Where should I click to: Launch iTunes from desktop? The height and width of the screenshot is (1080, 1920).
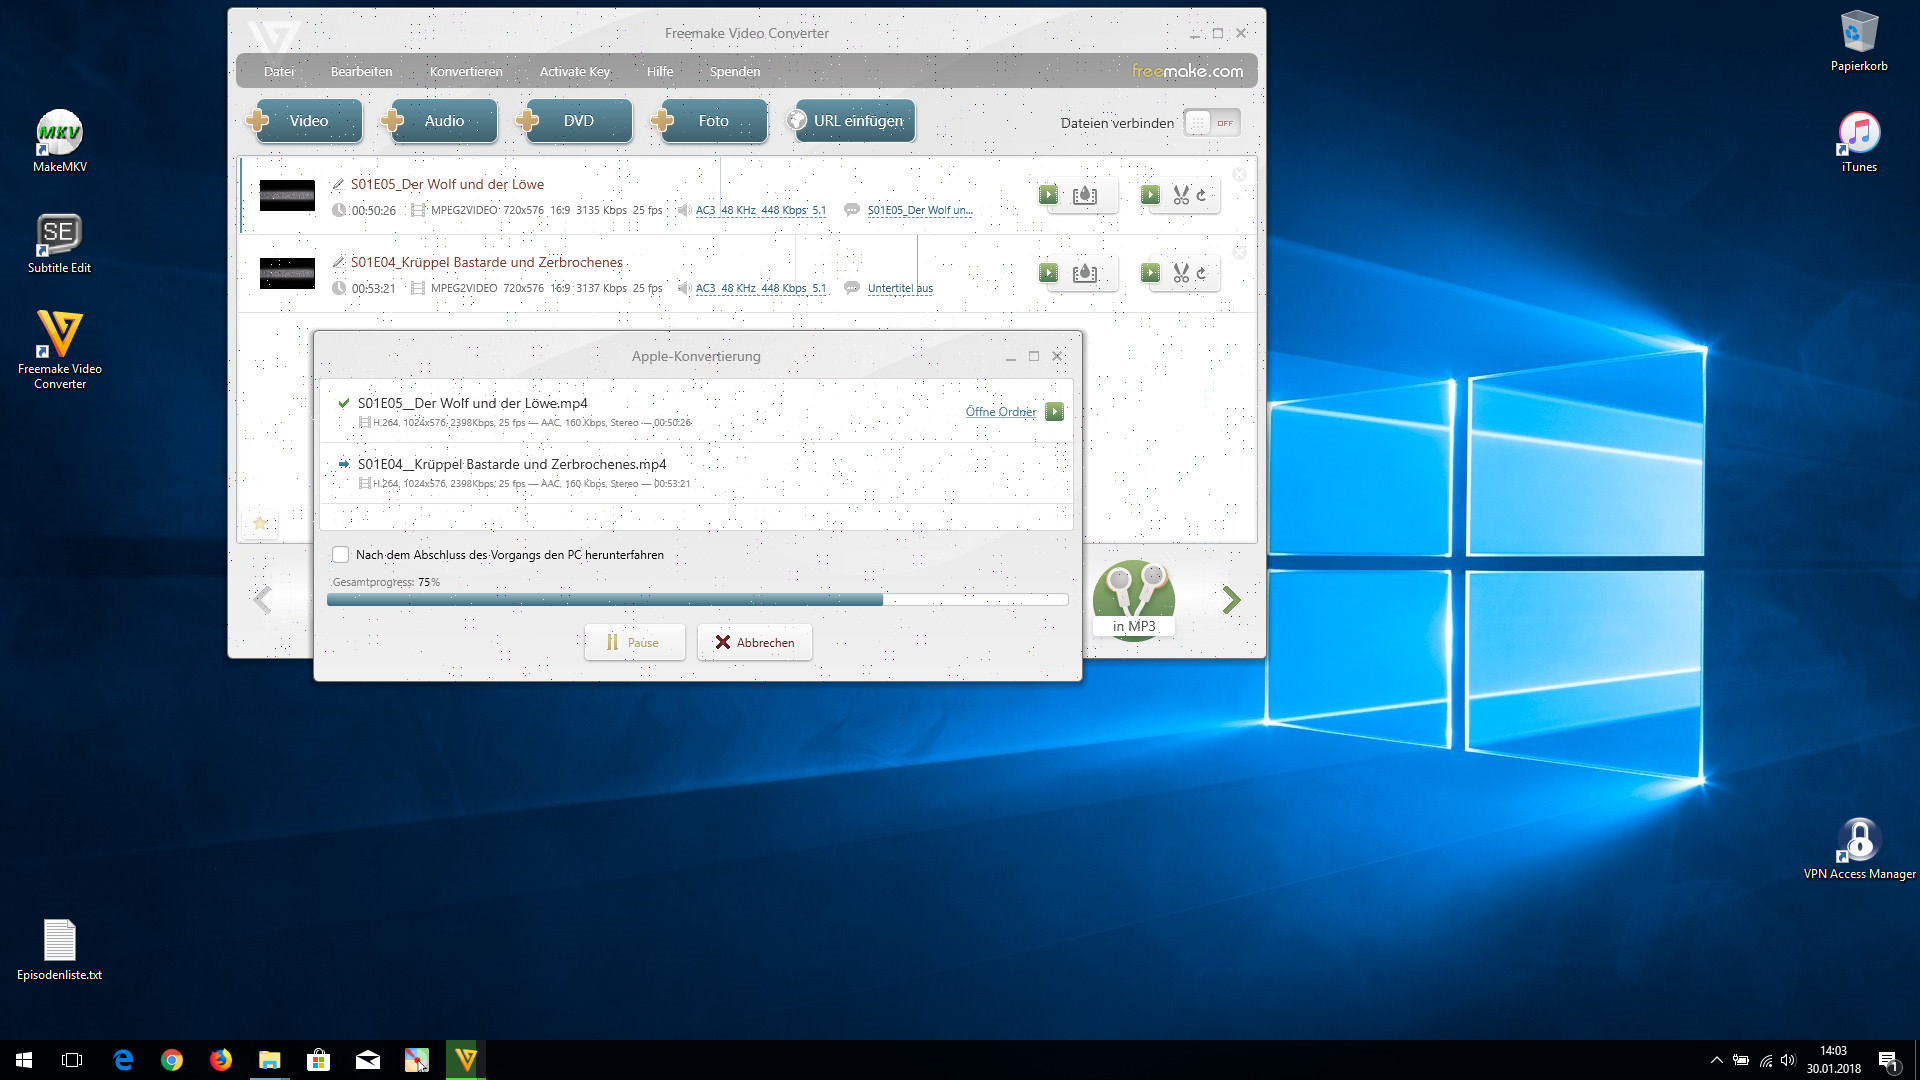[1859, 141]
